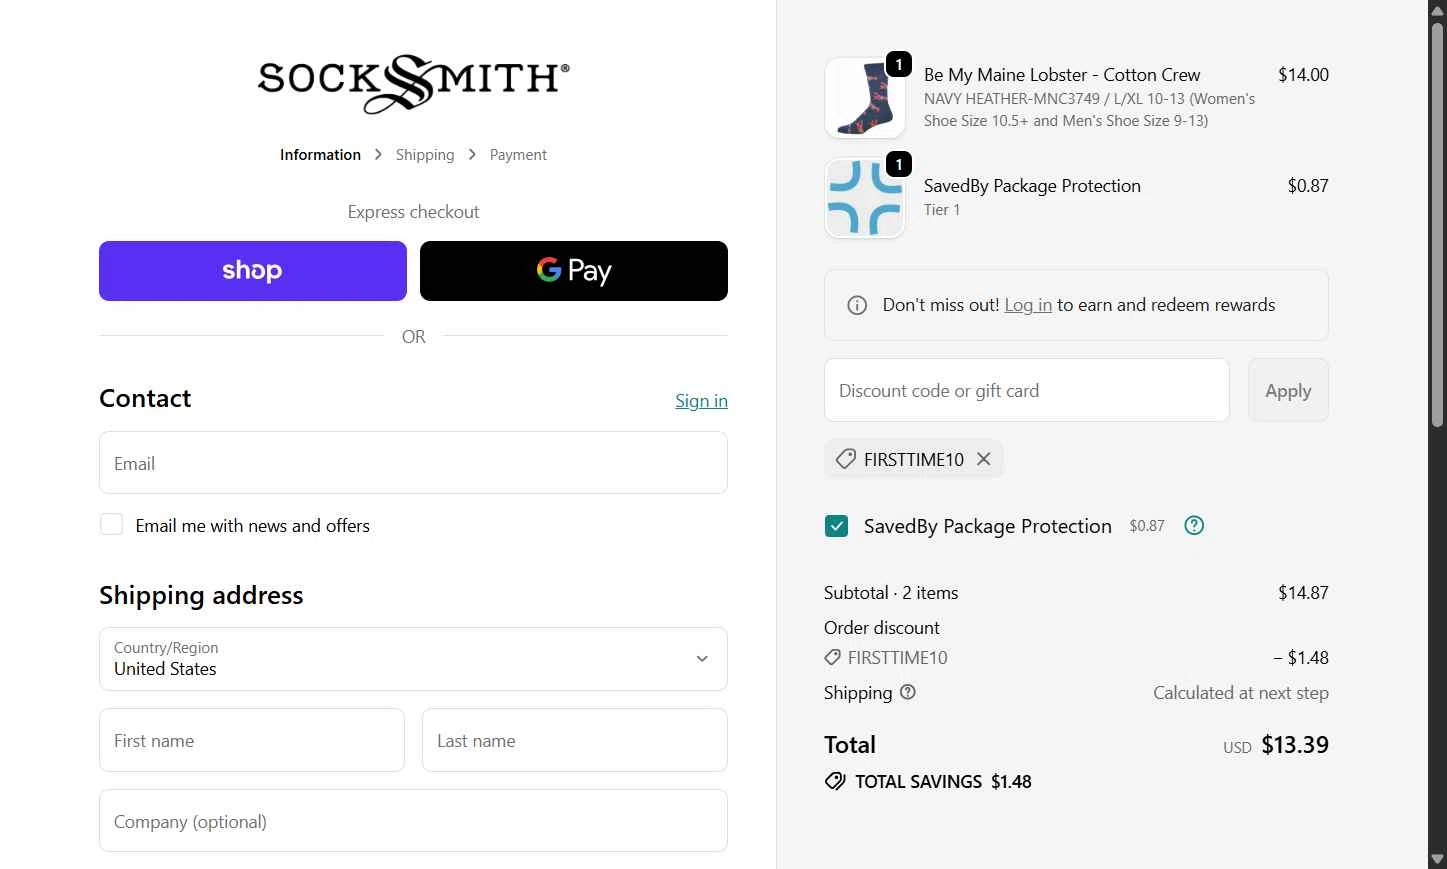Click the tag icon on FIRSTTIME10 chip

[846, 459]
